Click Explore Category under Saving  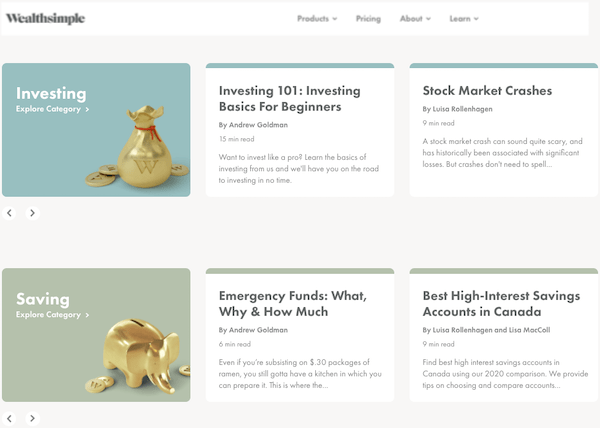tap(48, 315)
